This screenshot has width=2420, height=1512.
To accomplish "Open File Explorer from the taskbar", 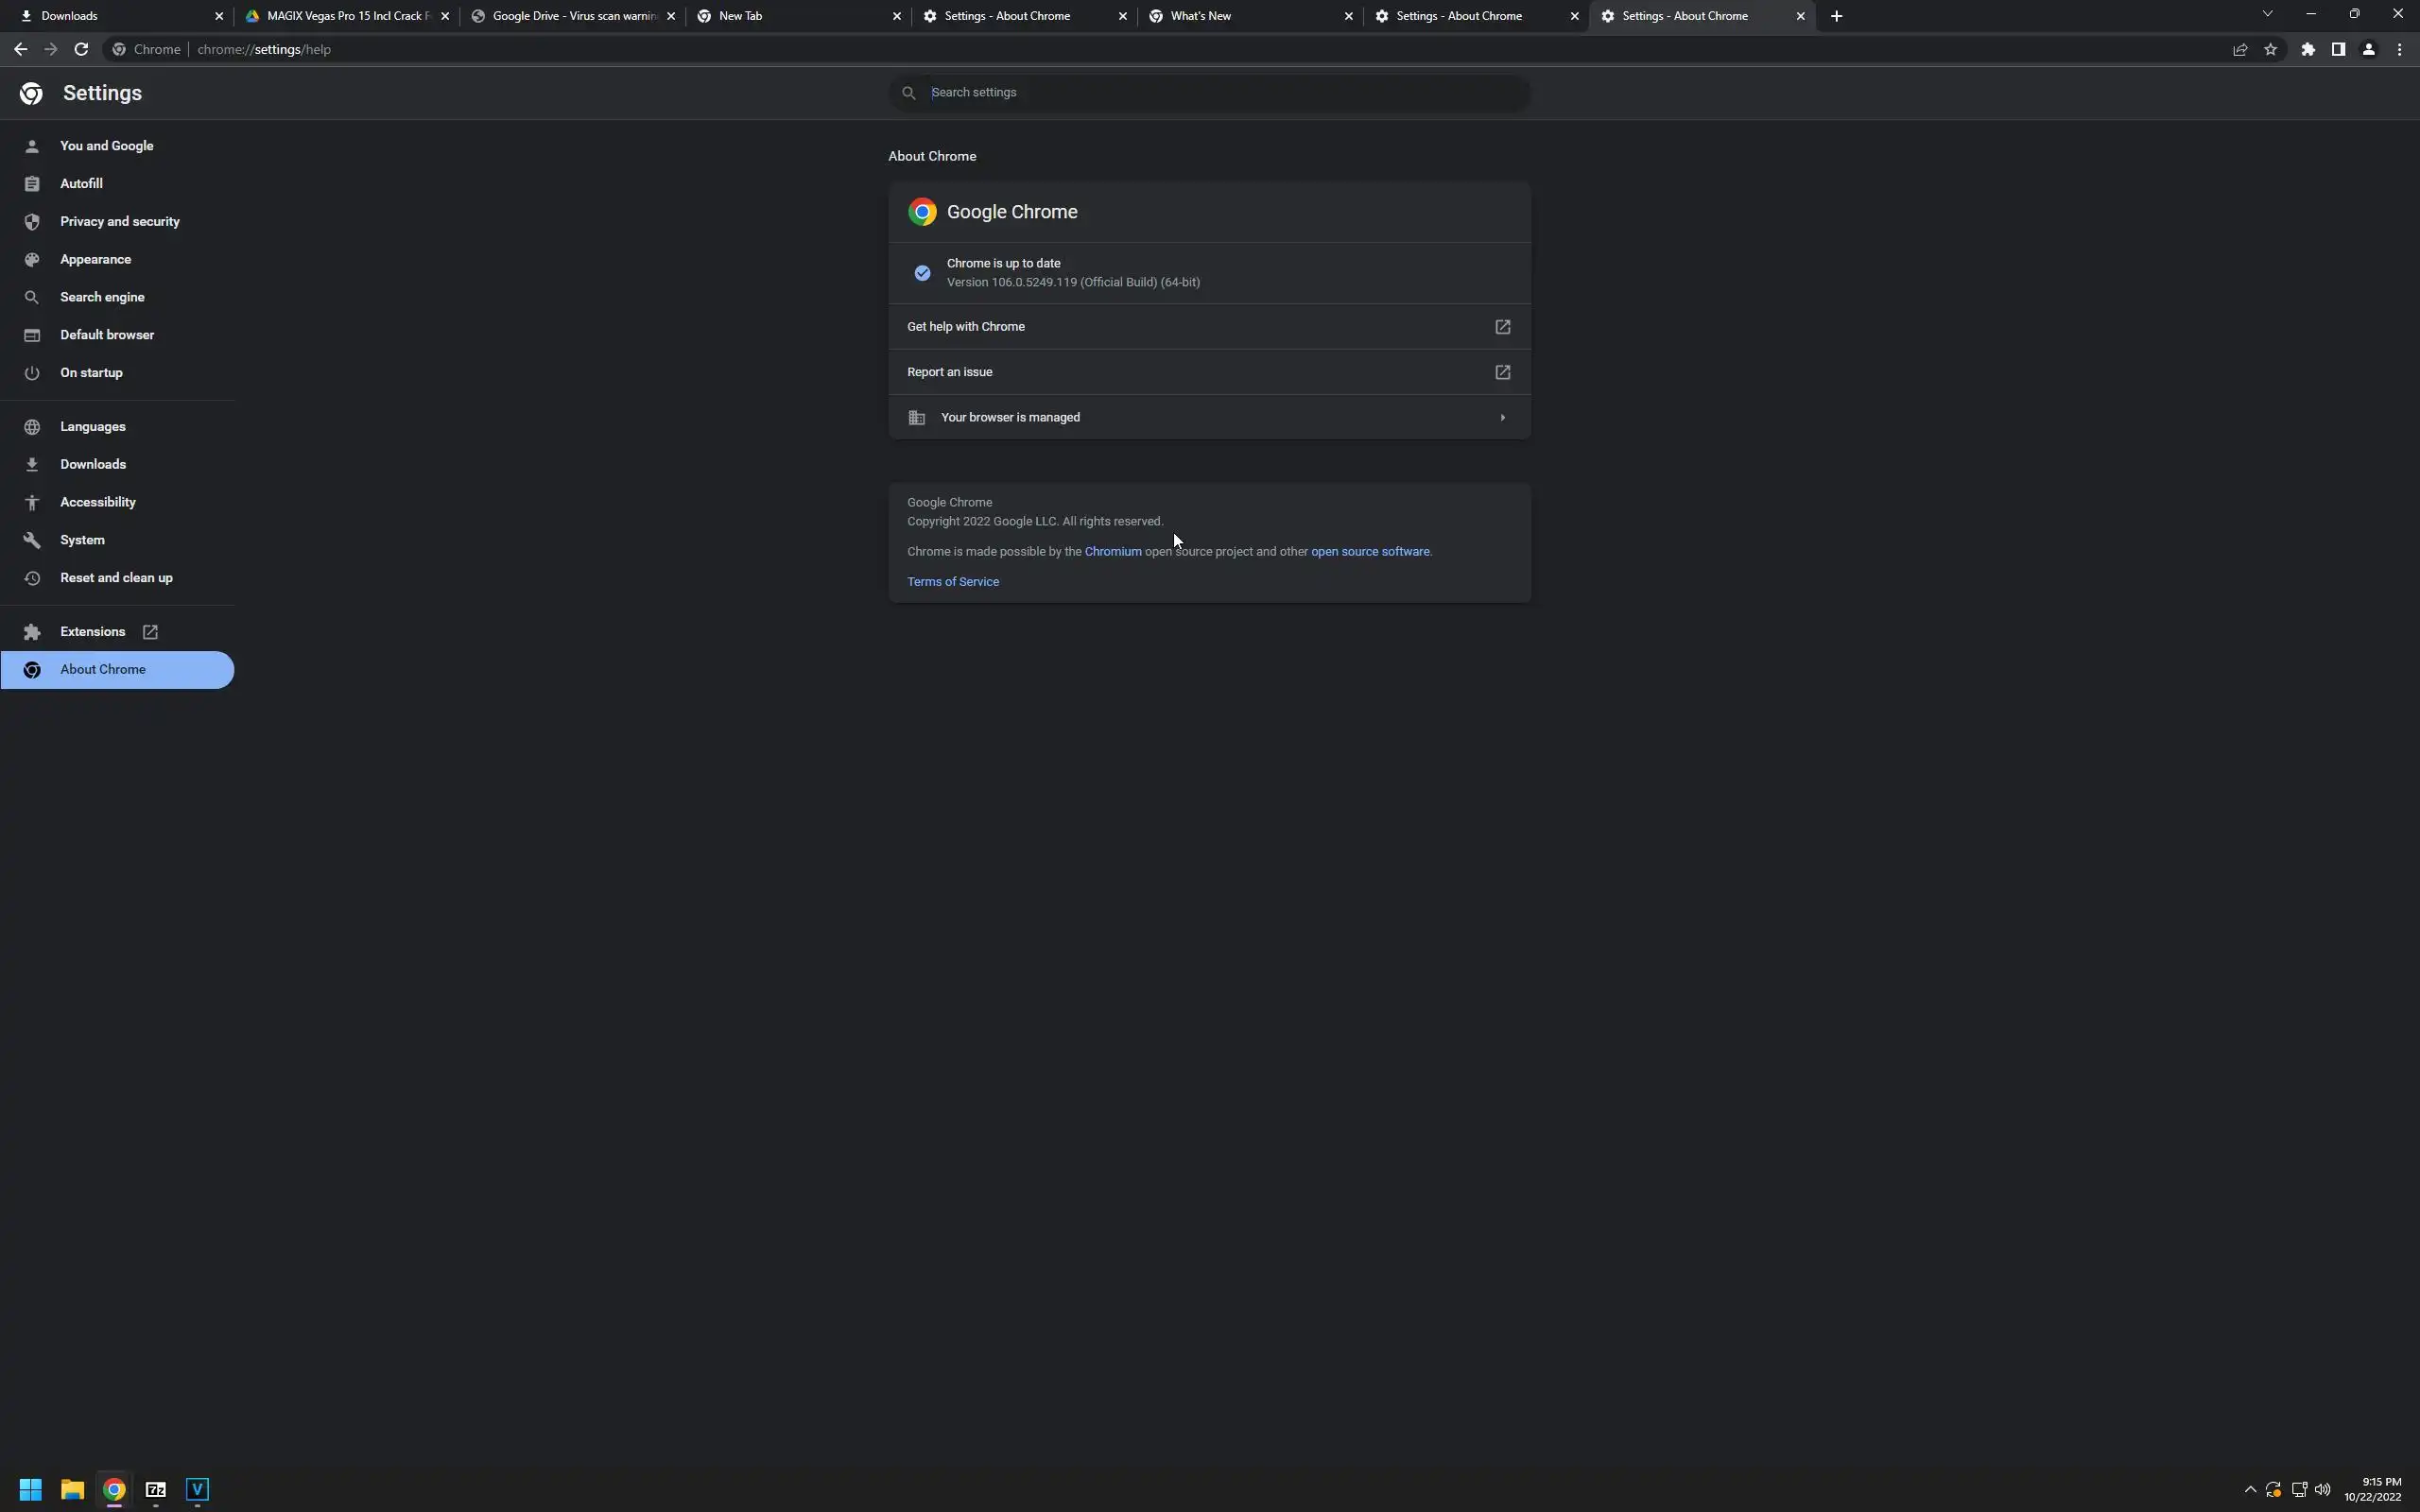I will 72,1489.
